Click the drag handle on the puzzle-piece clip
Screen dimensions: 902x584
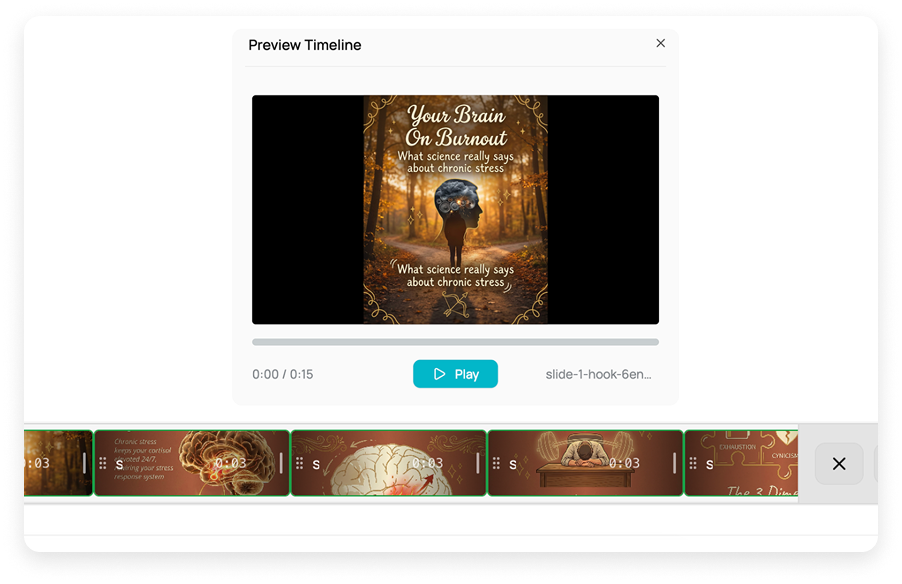point(692,463)
